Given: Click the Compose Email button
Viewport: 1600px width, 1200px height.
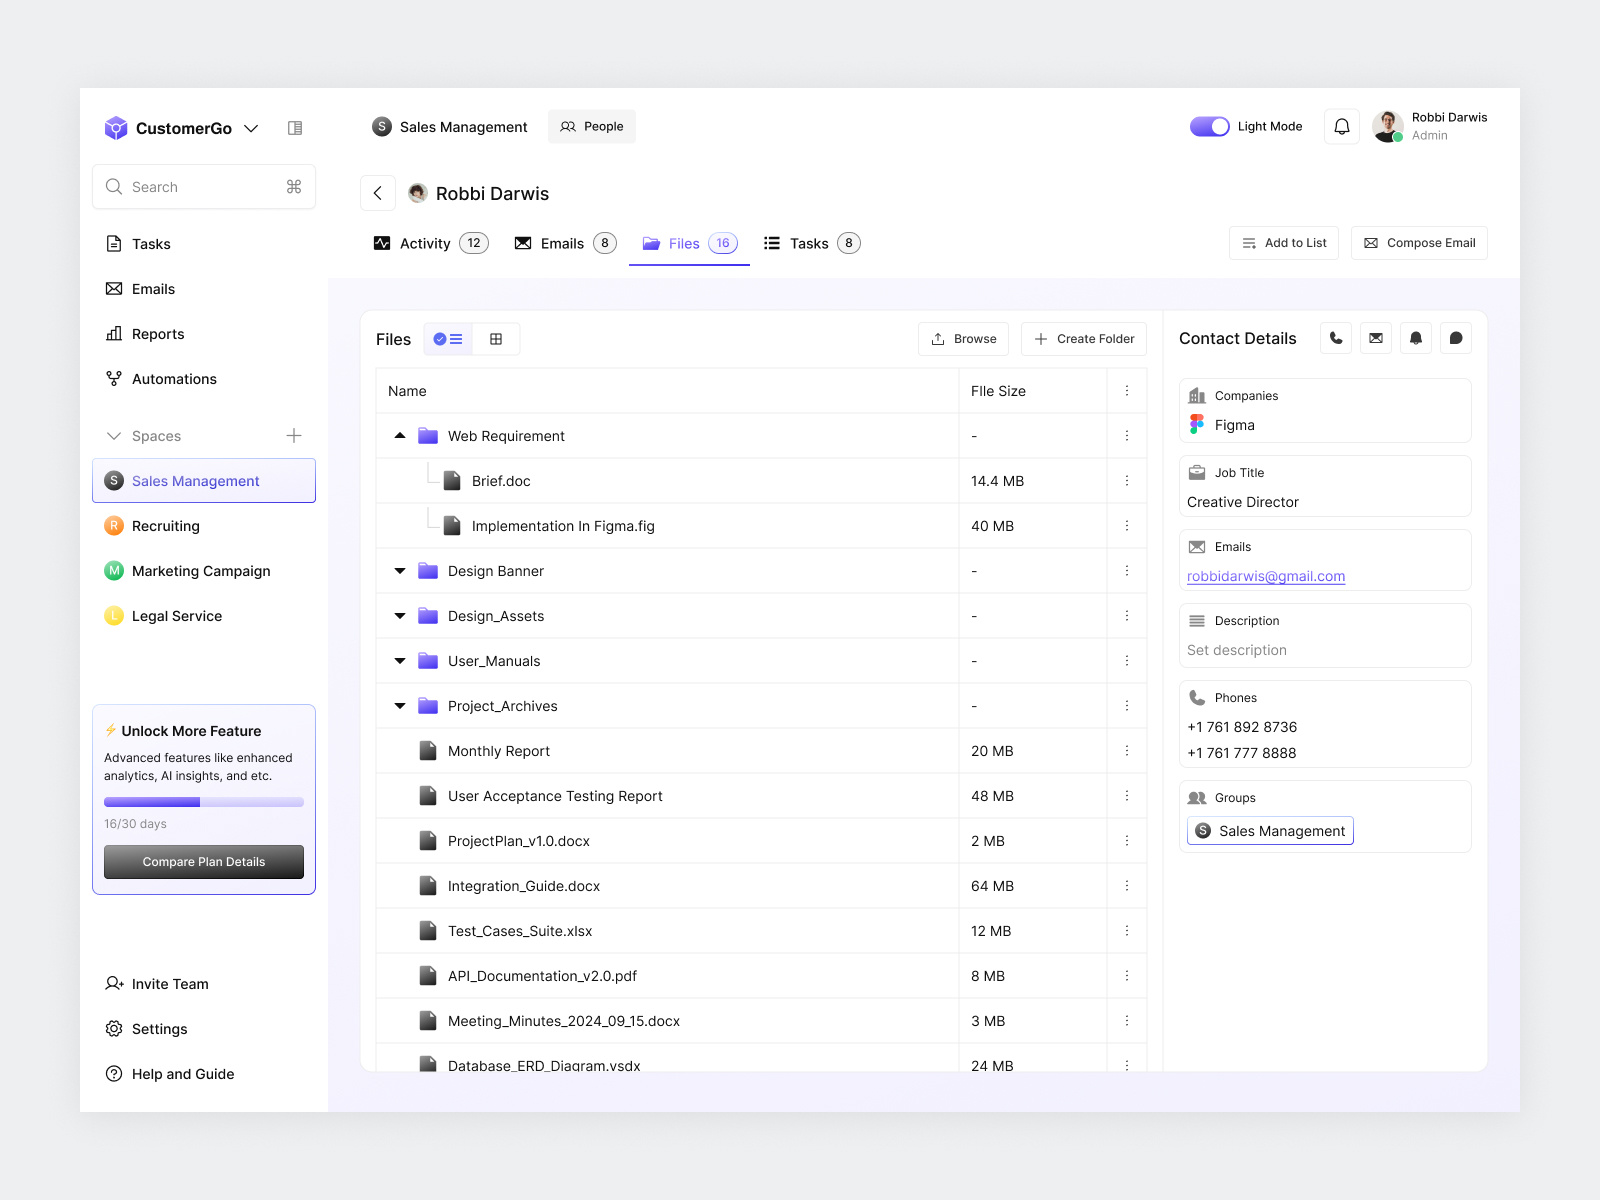Looking at the screenshot, I should (1419, 242).
